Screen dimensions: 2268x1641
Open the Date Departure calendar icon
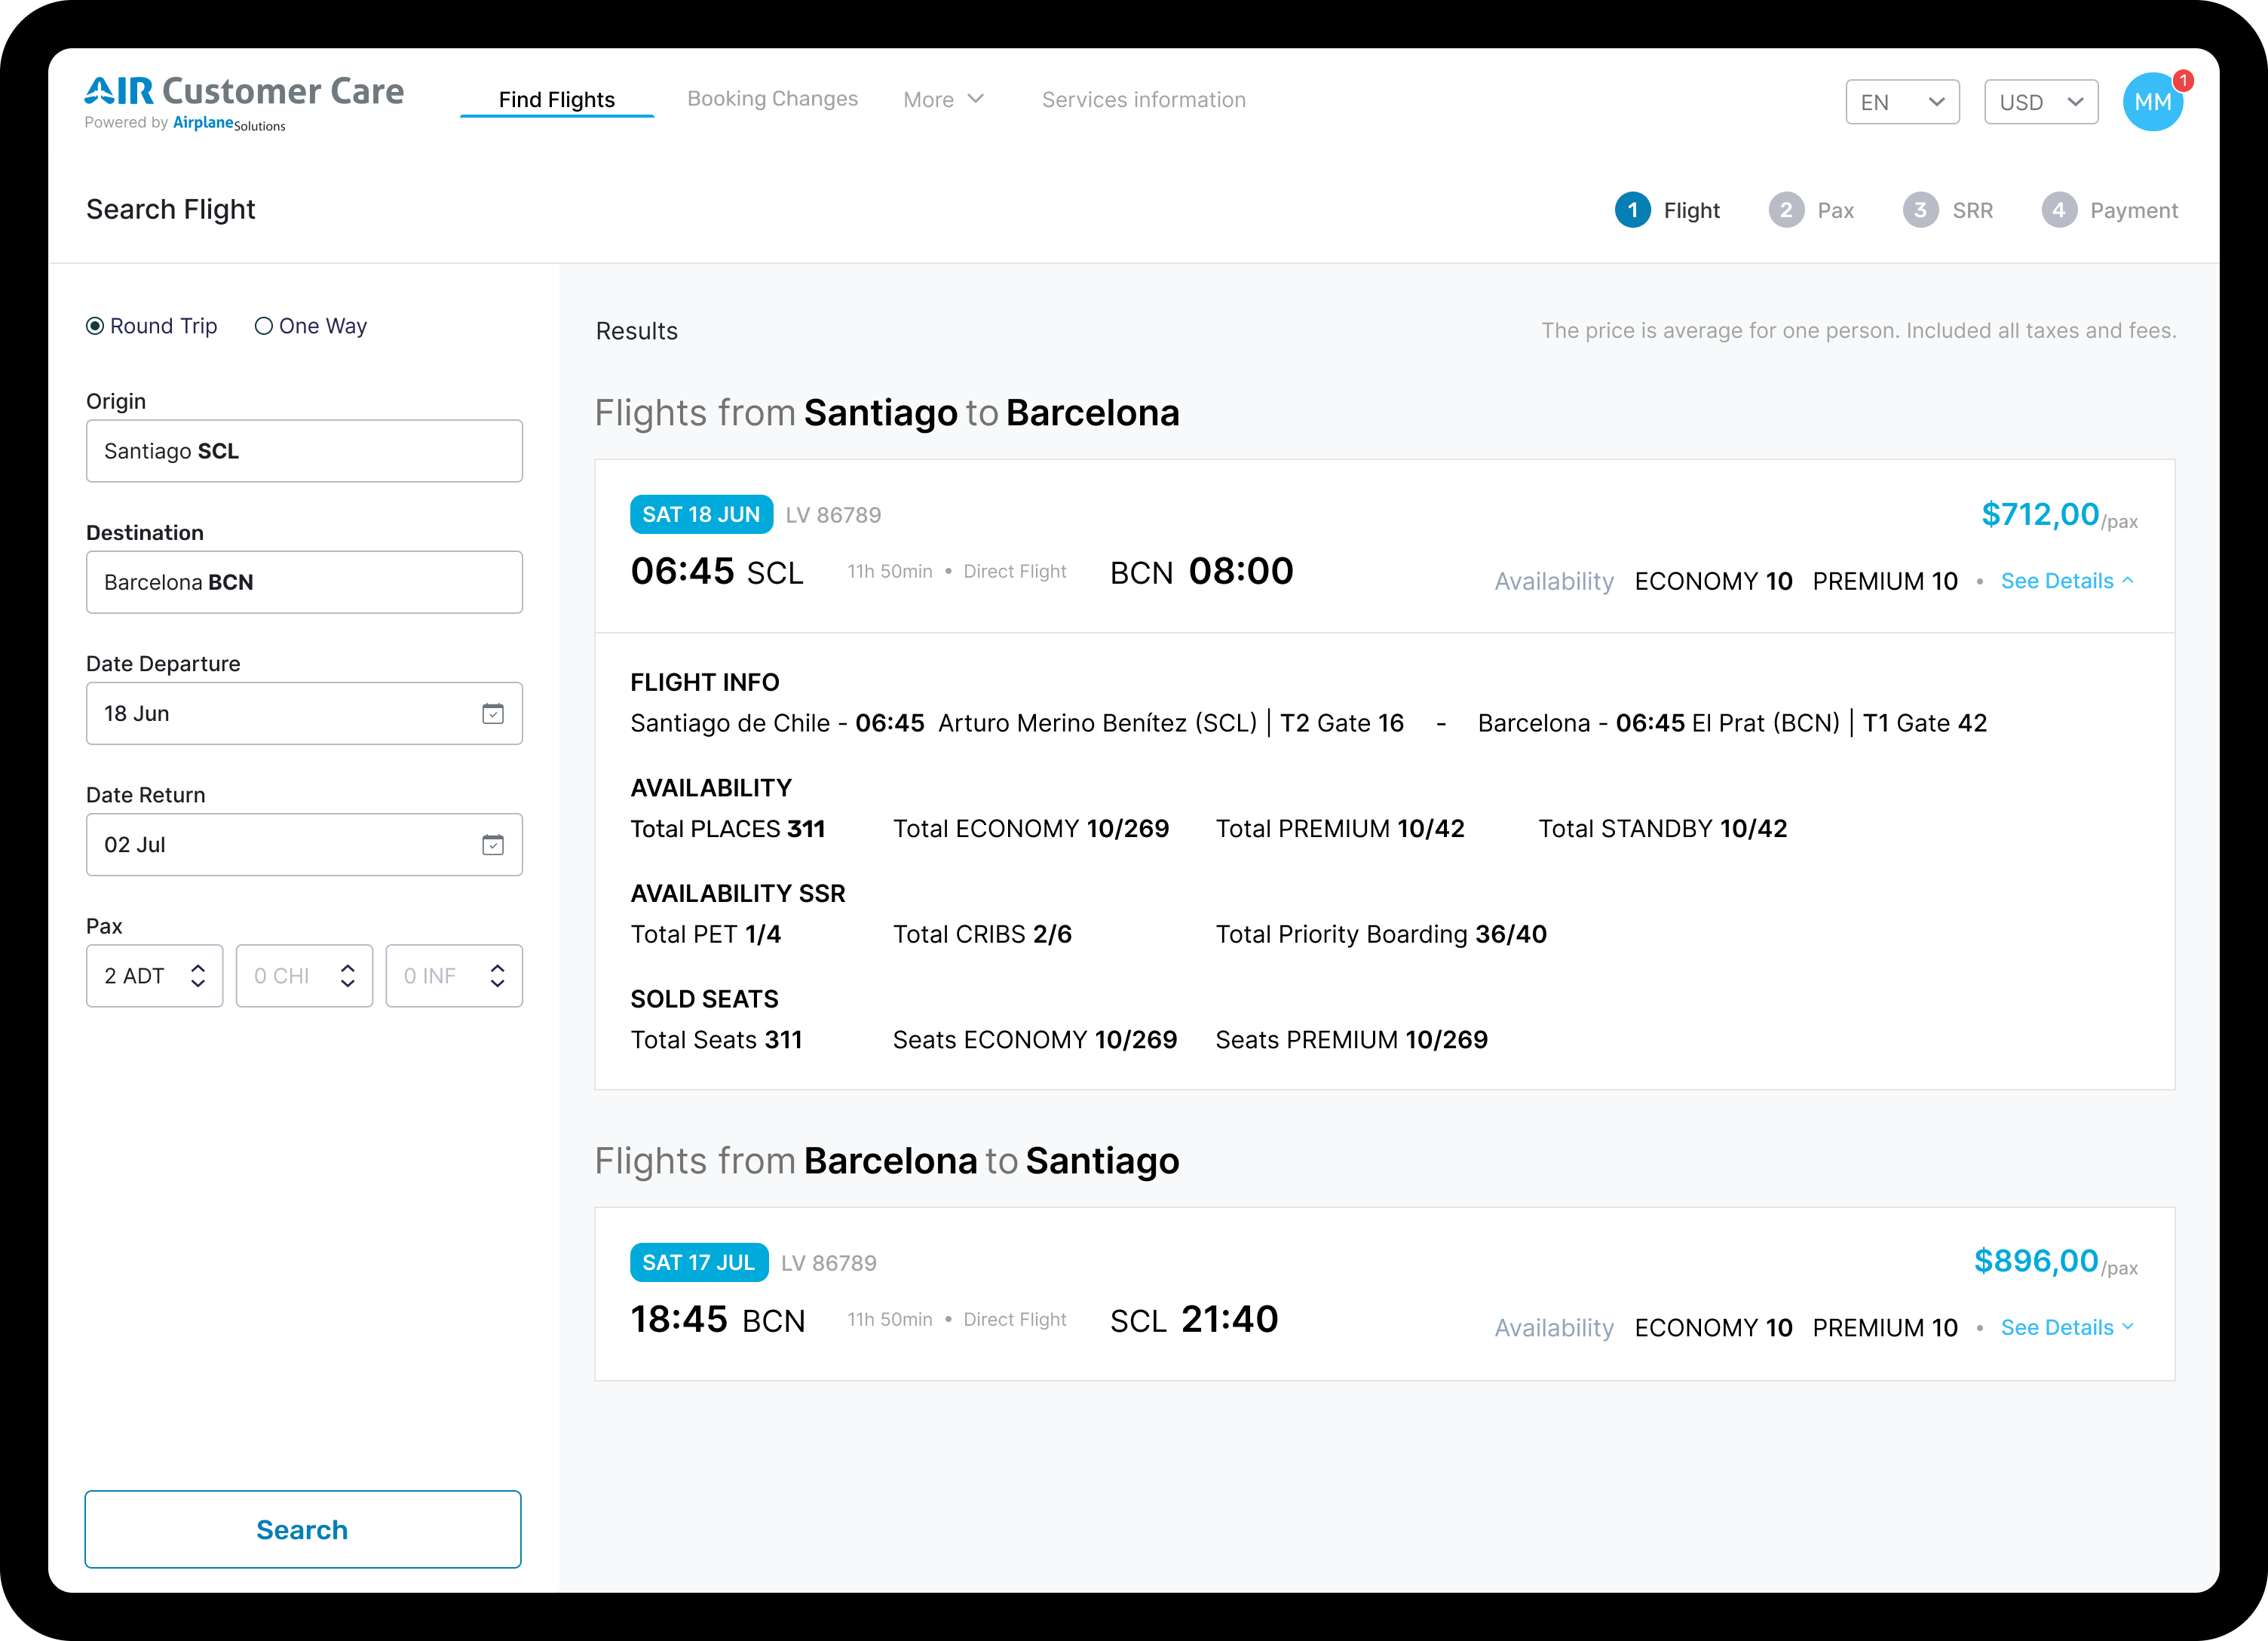[493, 714]
